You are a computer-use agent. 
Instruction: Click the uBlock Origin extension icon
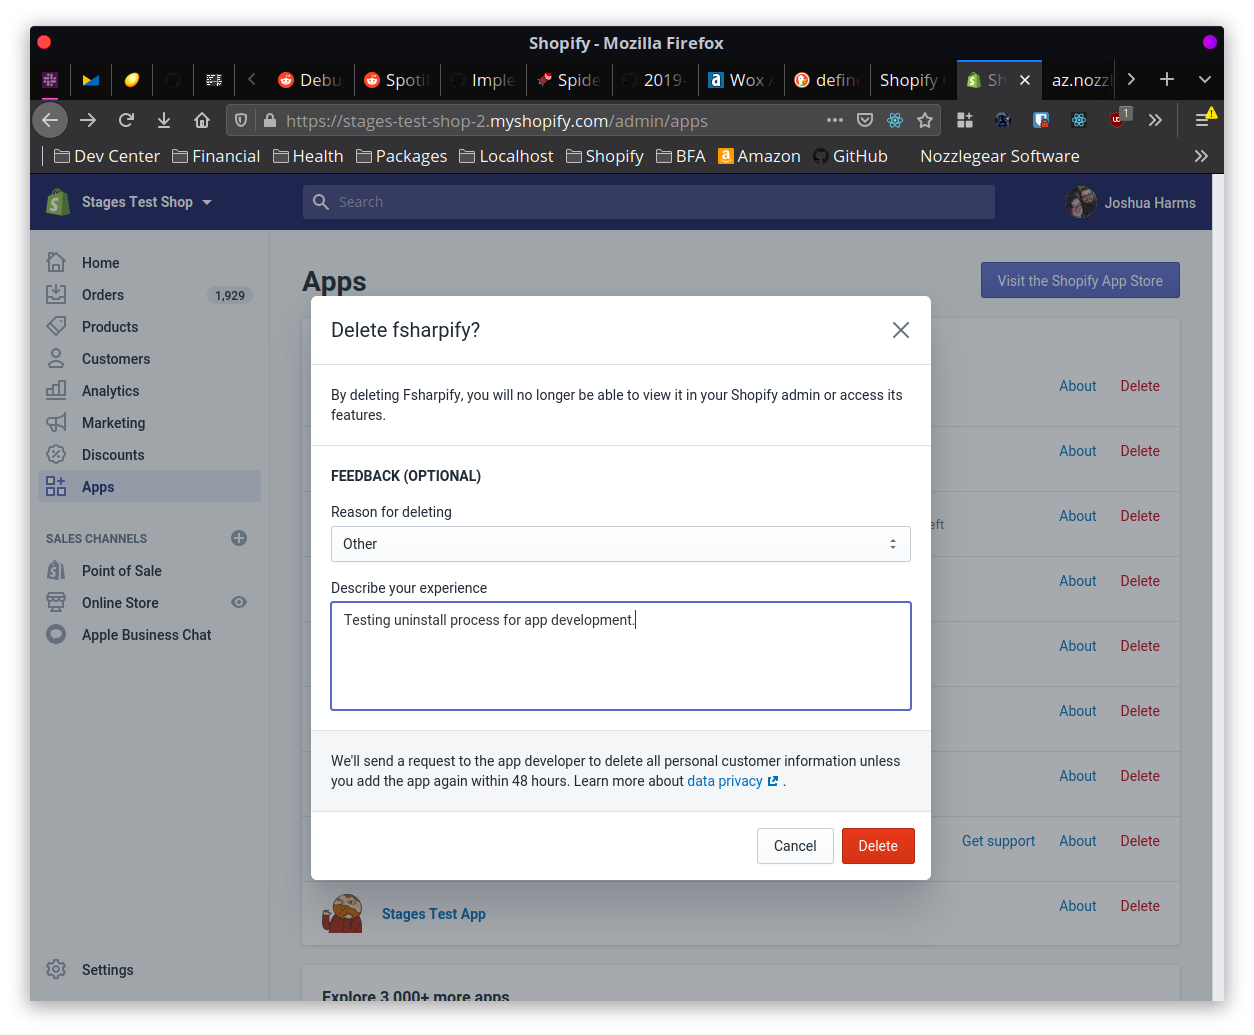click(1118, 119)
